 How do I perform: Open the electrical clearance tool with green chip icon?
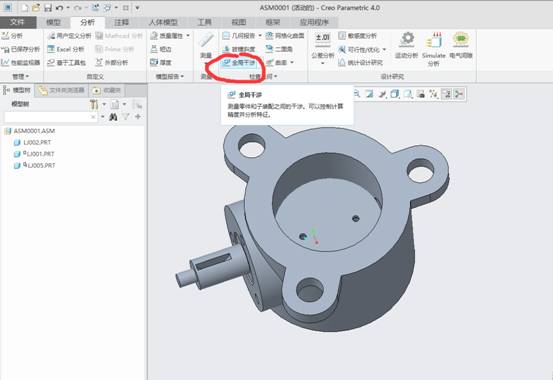point(461,45)
